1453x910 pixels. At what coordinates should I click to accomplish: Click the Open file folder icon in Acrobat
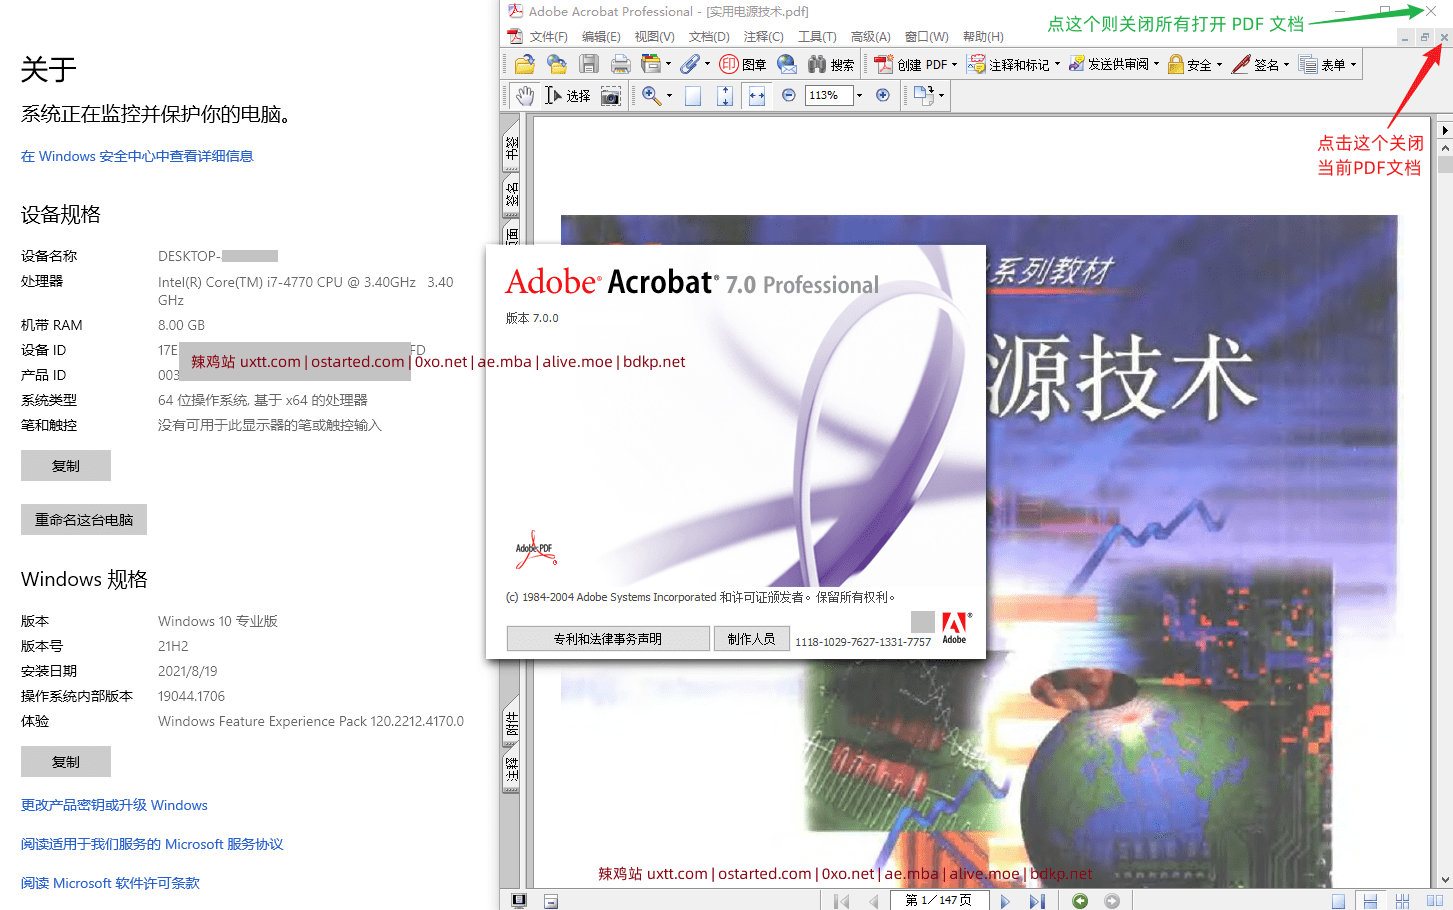click(x=525, y=64)
